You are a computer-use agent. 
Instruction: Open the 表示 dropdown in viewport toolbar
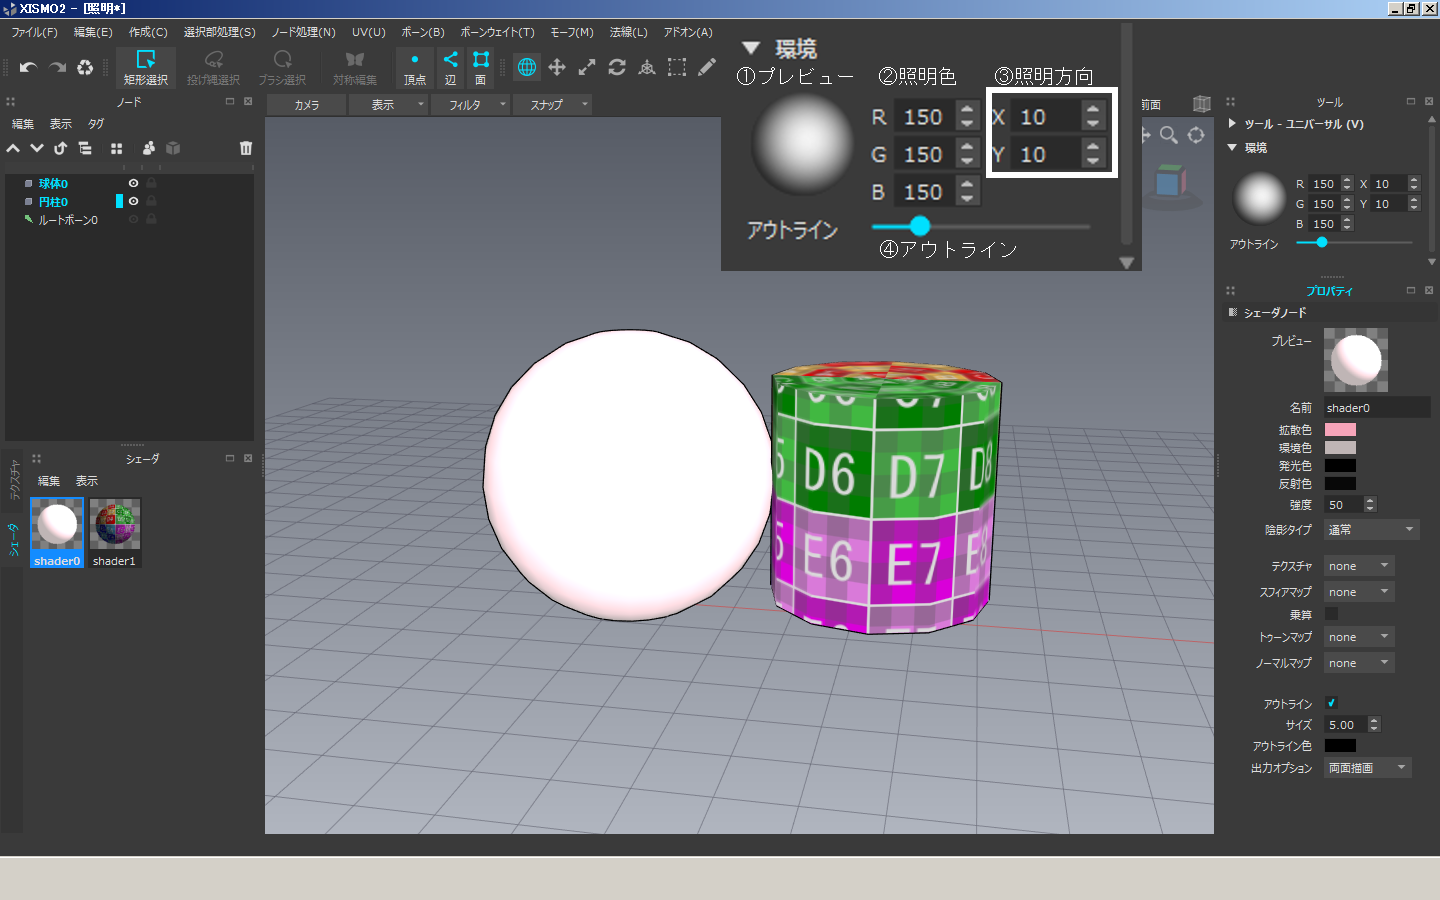pos(389,104)
